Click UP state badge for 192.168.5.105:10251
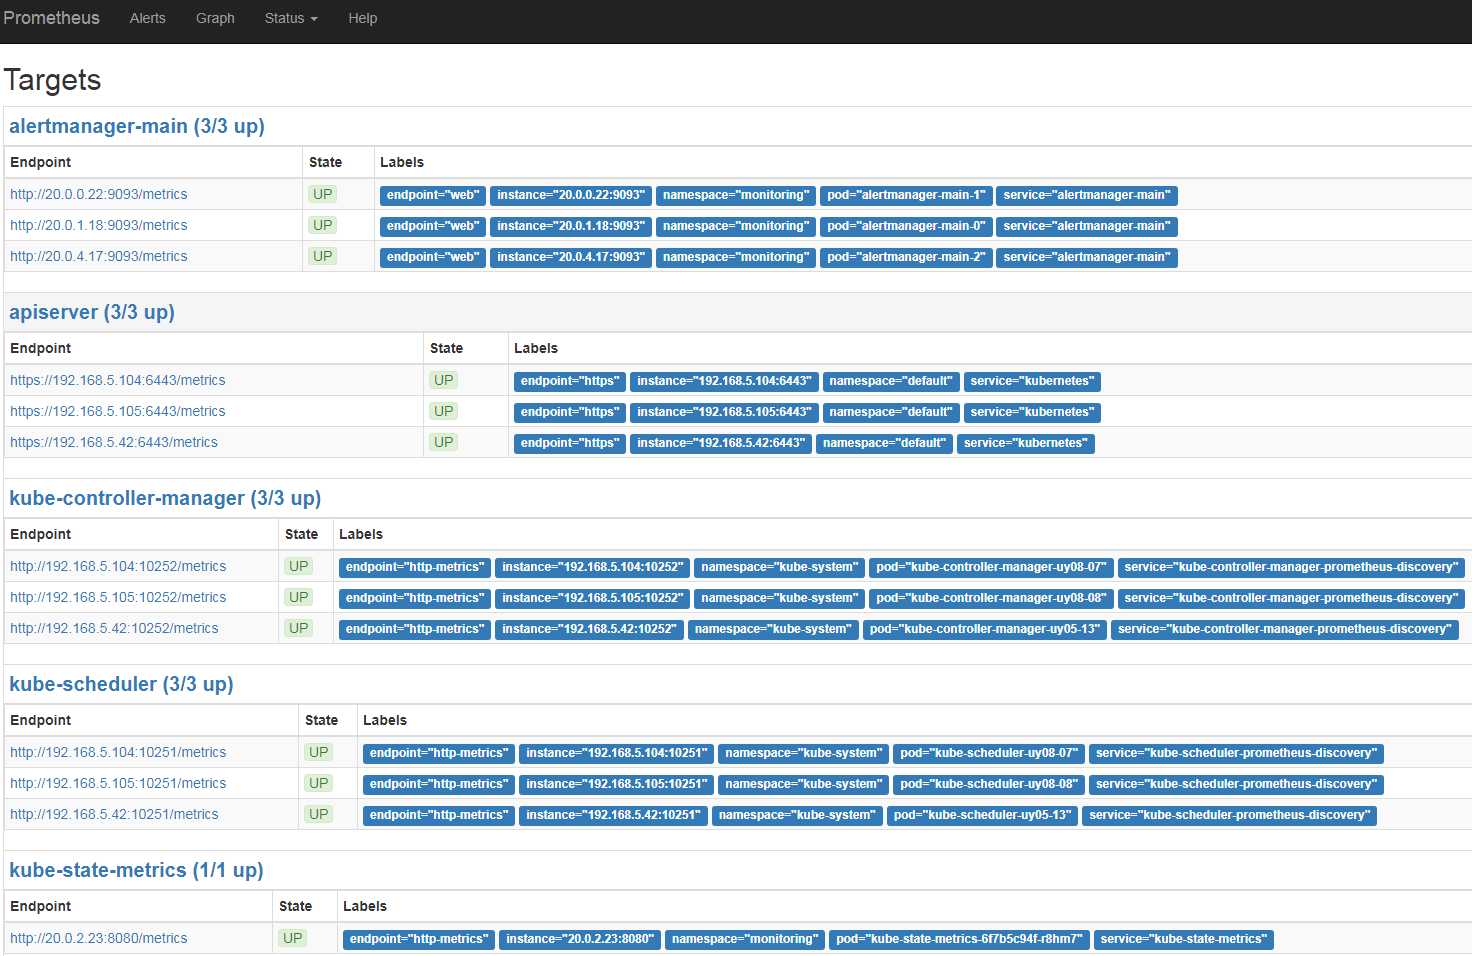 pos(318,783)
